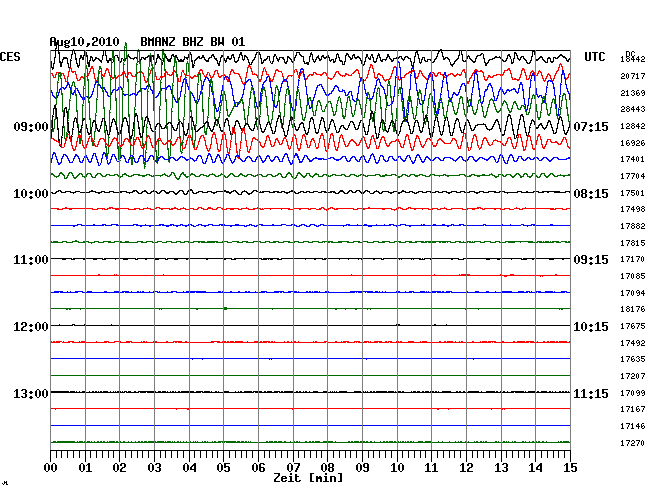Screen dimensions: 650x494
Task: Click the DC value "16926"
Action: [633, 143]
